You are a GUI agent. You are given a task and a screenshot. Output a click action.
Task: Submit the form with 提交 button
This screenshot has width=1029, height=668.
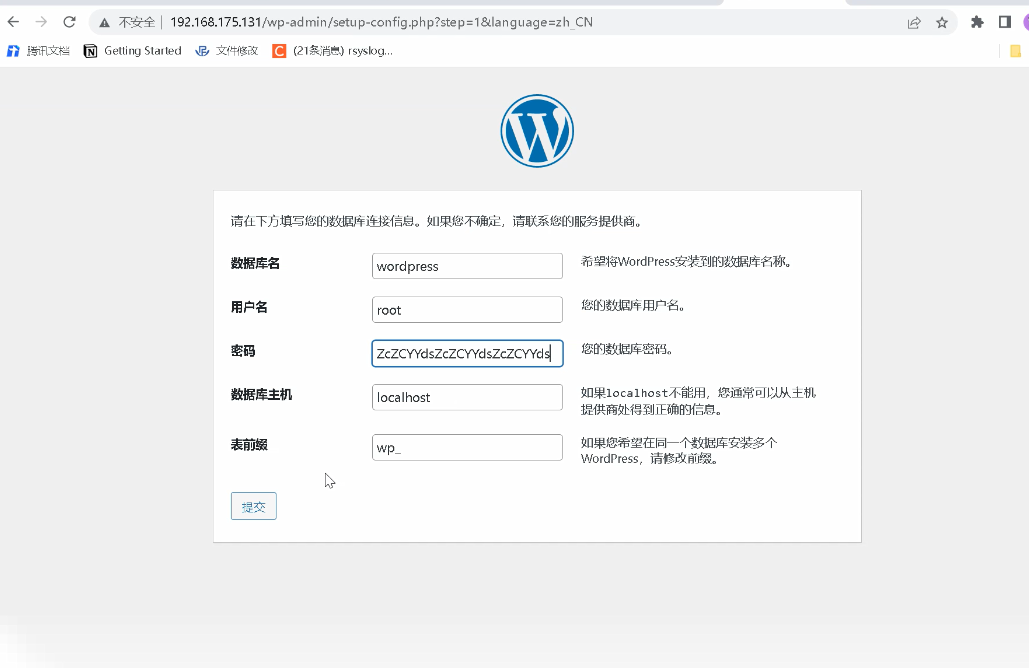(254, 506)
